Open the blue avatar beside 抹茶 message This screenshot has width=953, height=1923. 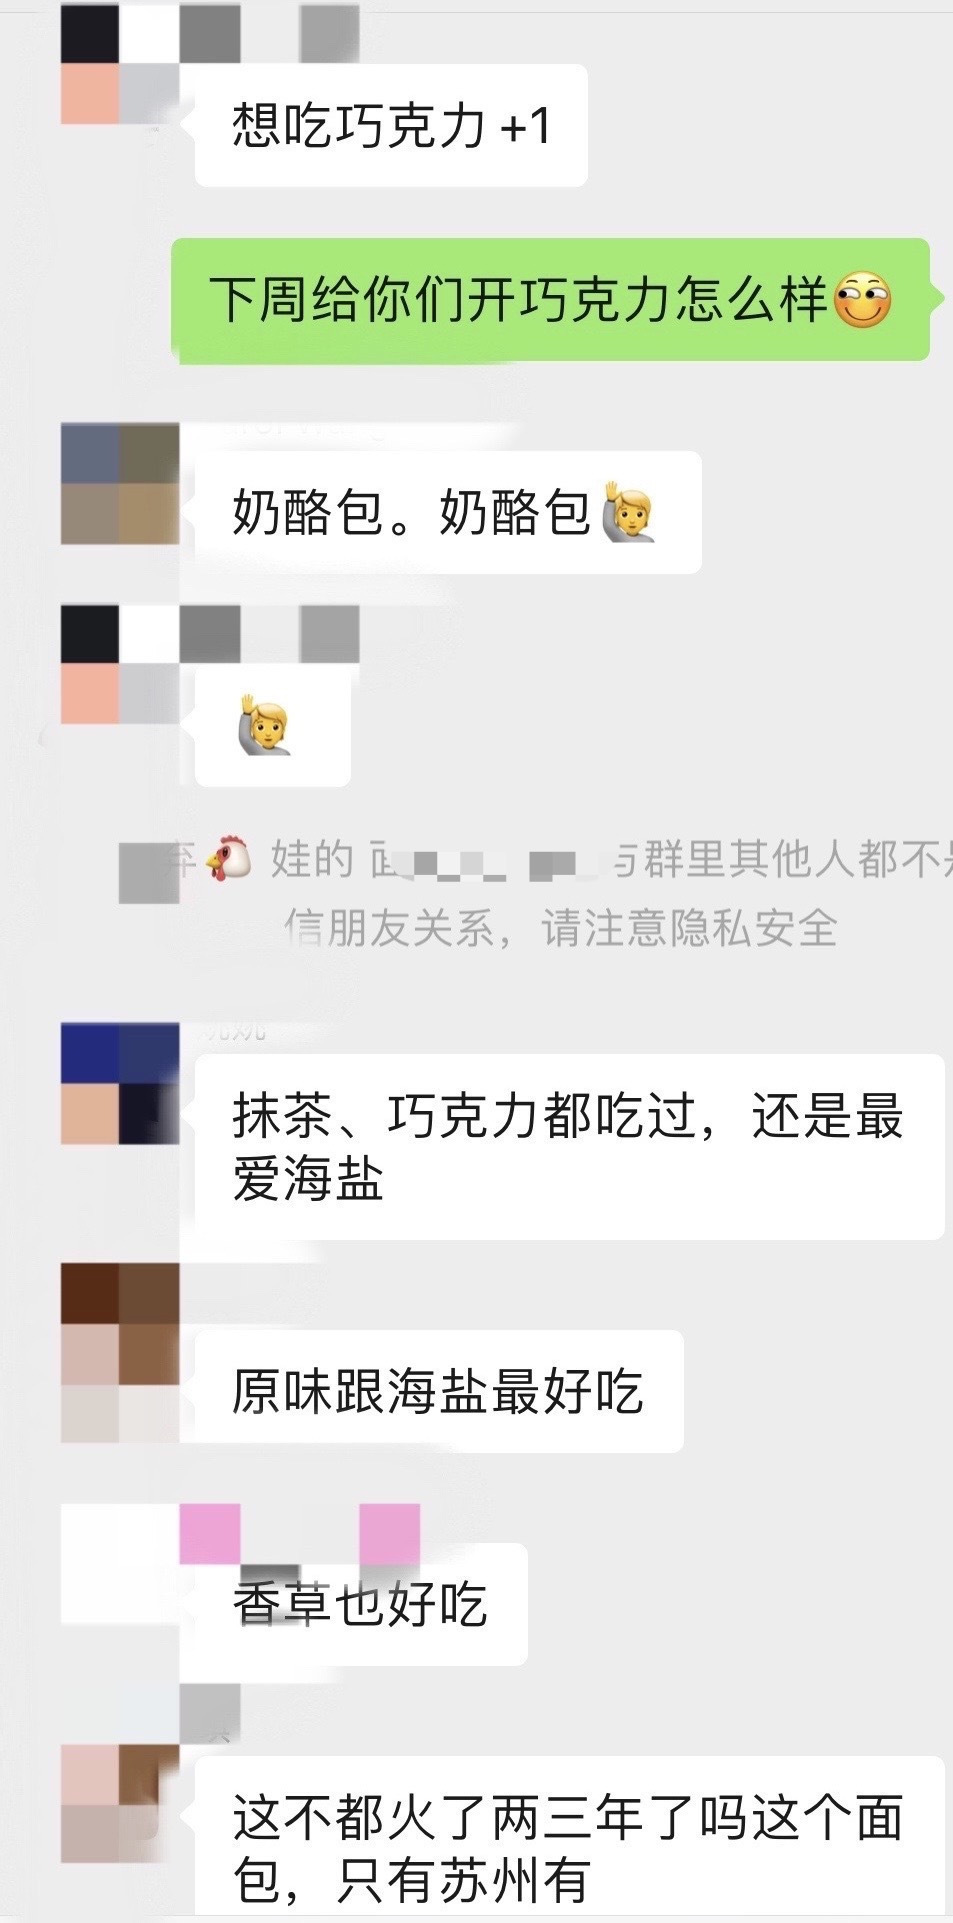(120, 1084)
